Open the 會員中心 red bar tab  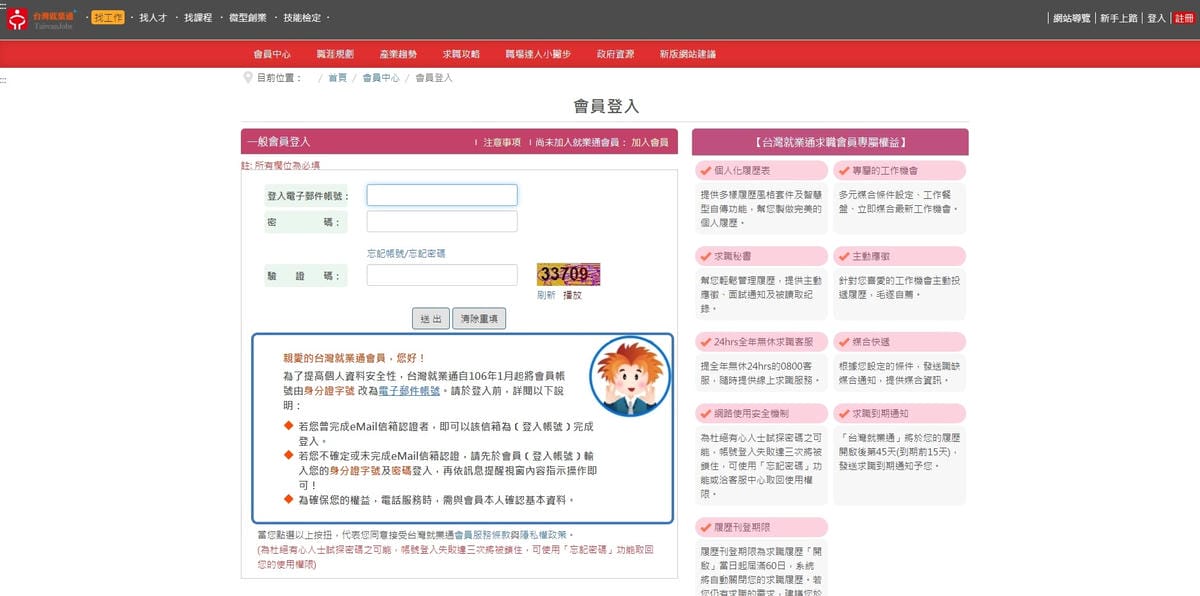272,54
